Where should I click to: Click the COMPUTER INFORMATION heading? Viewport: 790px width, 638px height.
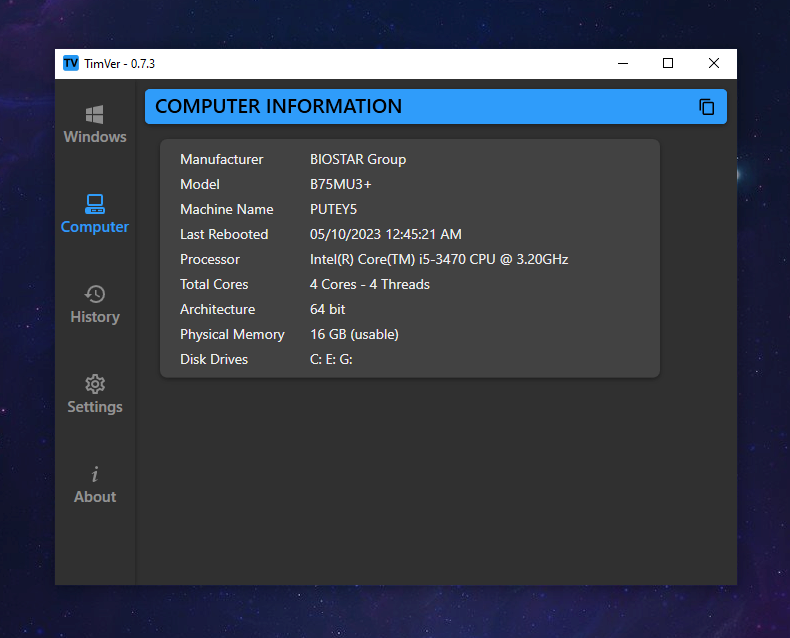coord(279,106)
